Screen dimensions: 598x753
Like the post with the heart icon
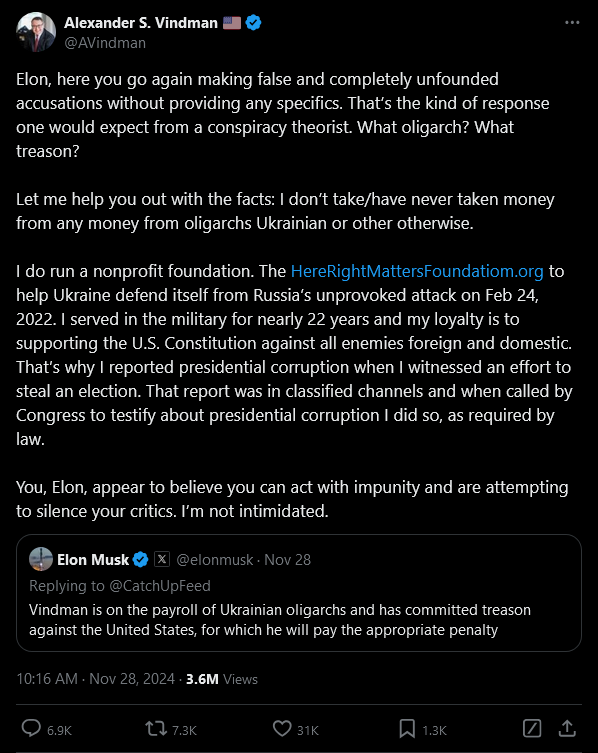tap(282, 729)
